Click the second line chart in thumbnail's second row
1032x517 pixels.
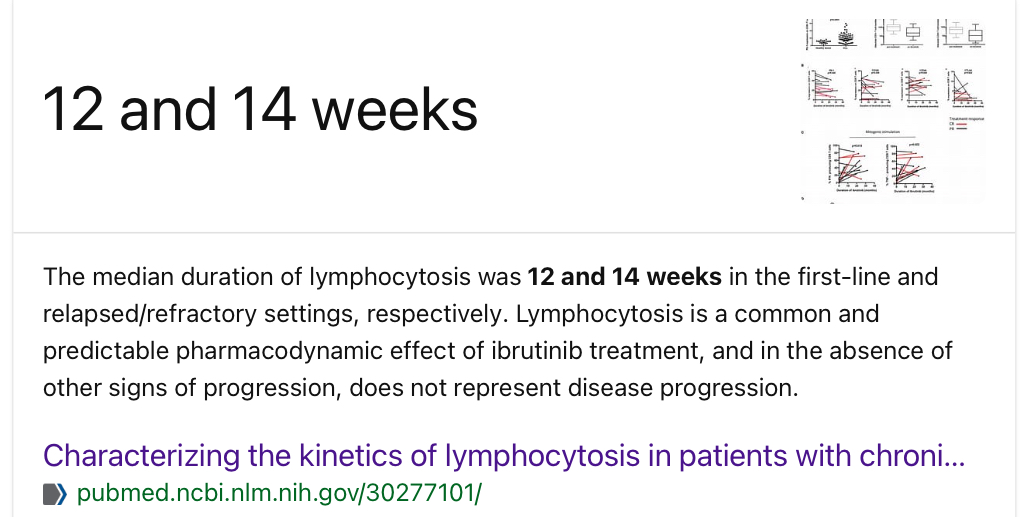tap(871, 89)
